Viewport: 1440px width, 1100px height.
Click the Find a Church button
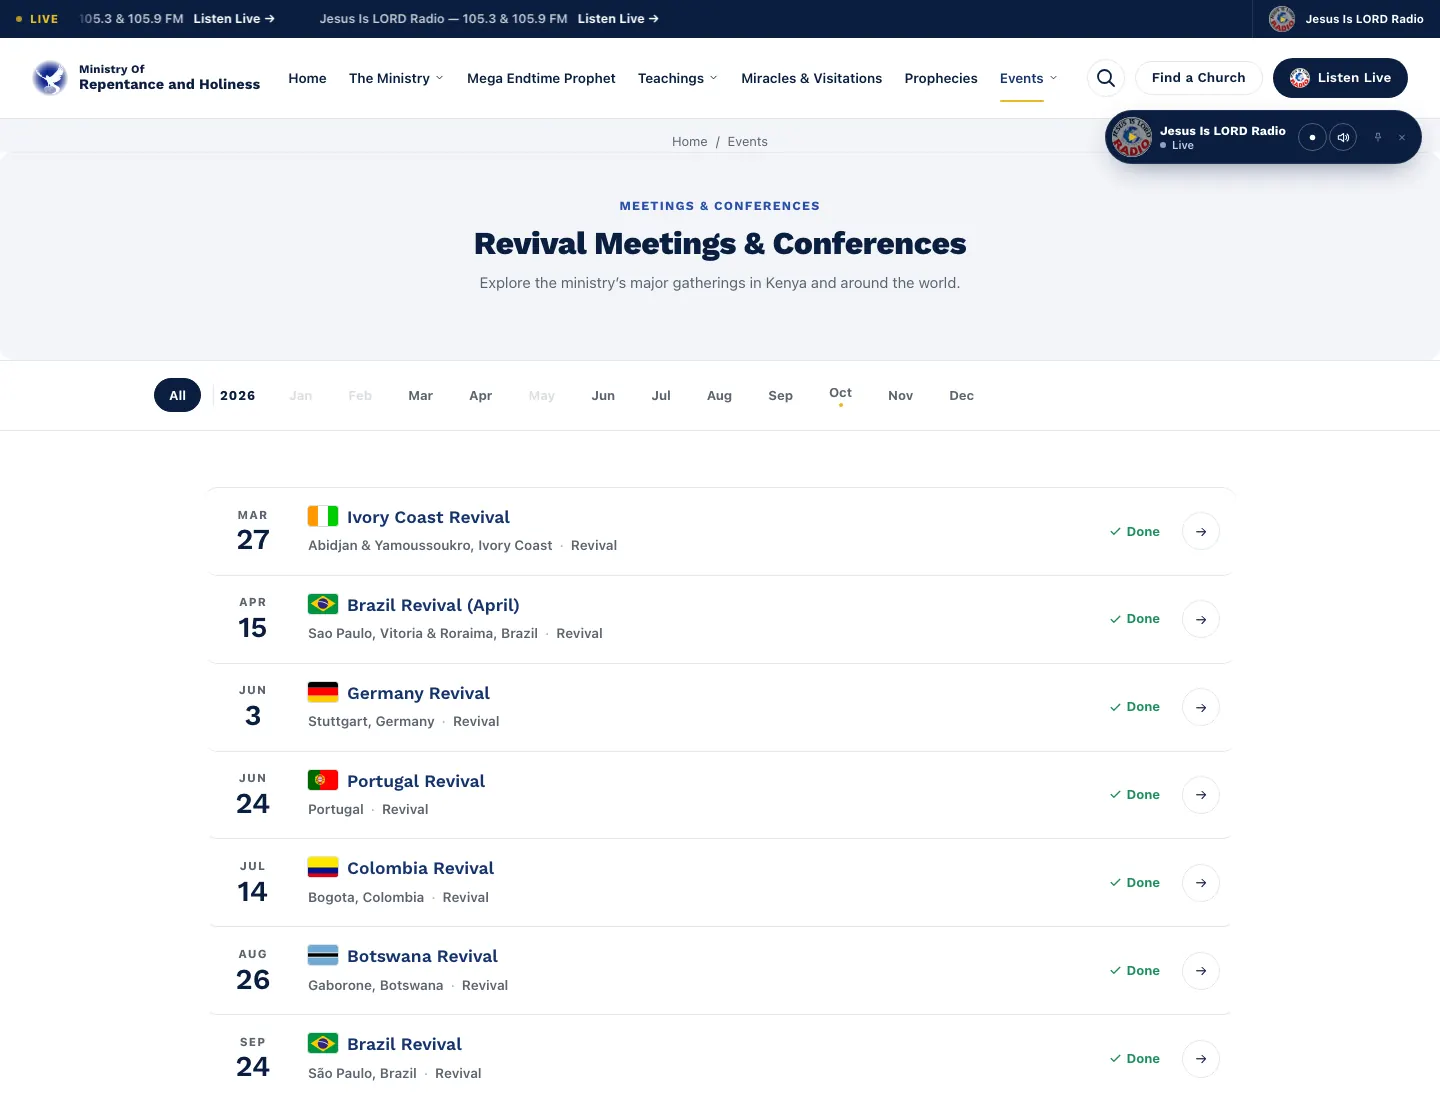click(1199, 77)
